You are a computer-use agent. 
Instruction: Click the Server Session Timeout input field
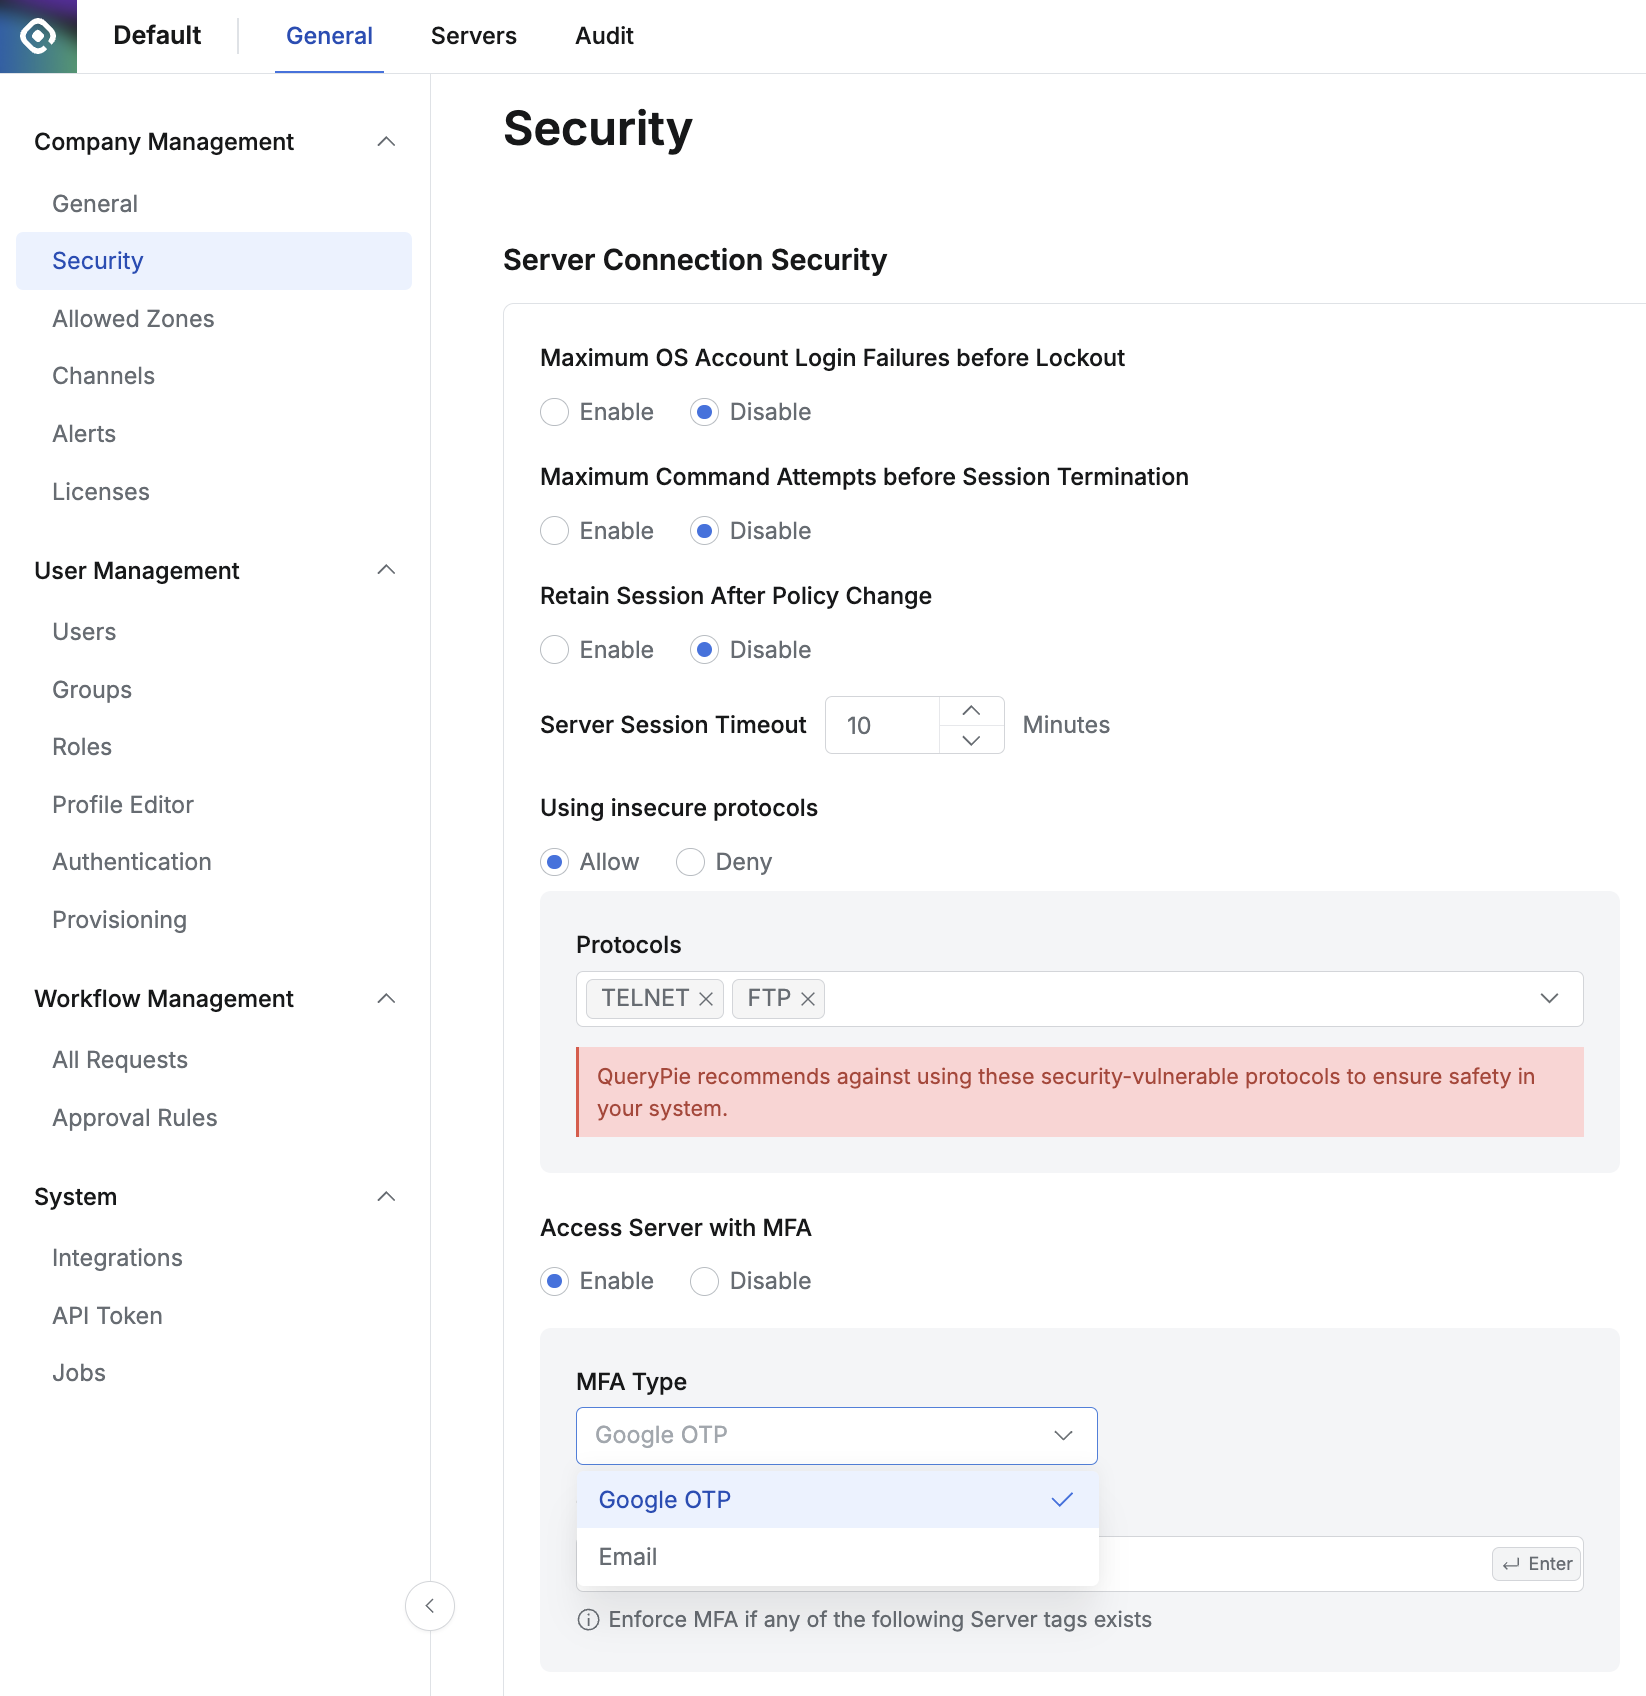click(882, 725)
